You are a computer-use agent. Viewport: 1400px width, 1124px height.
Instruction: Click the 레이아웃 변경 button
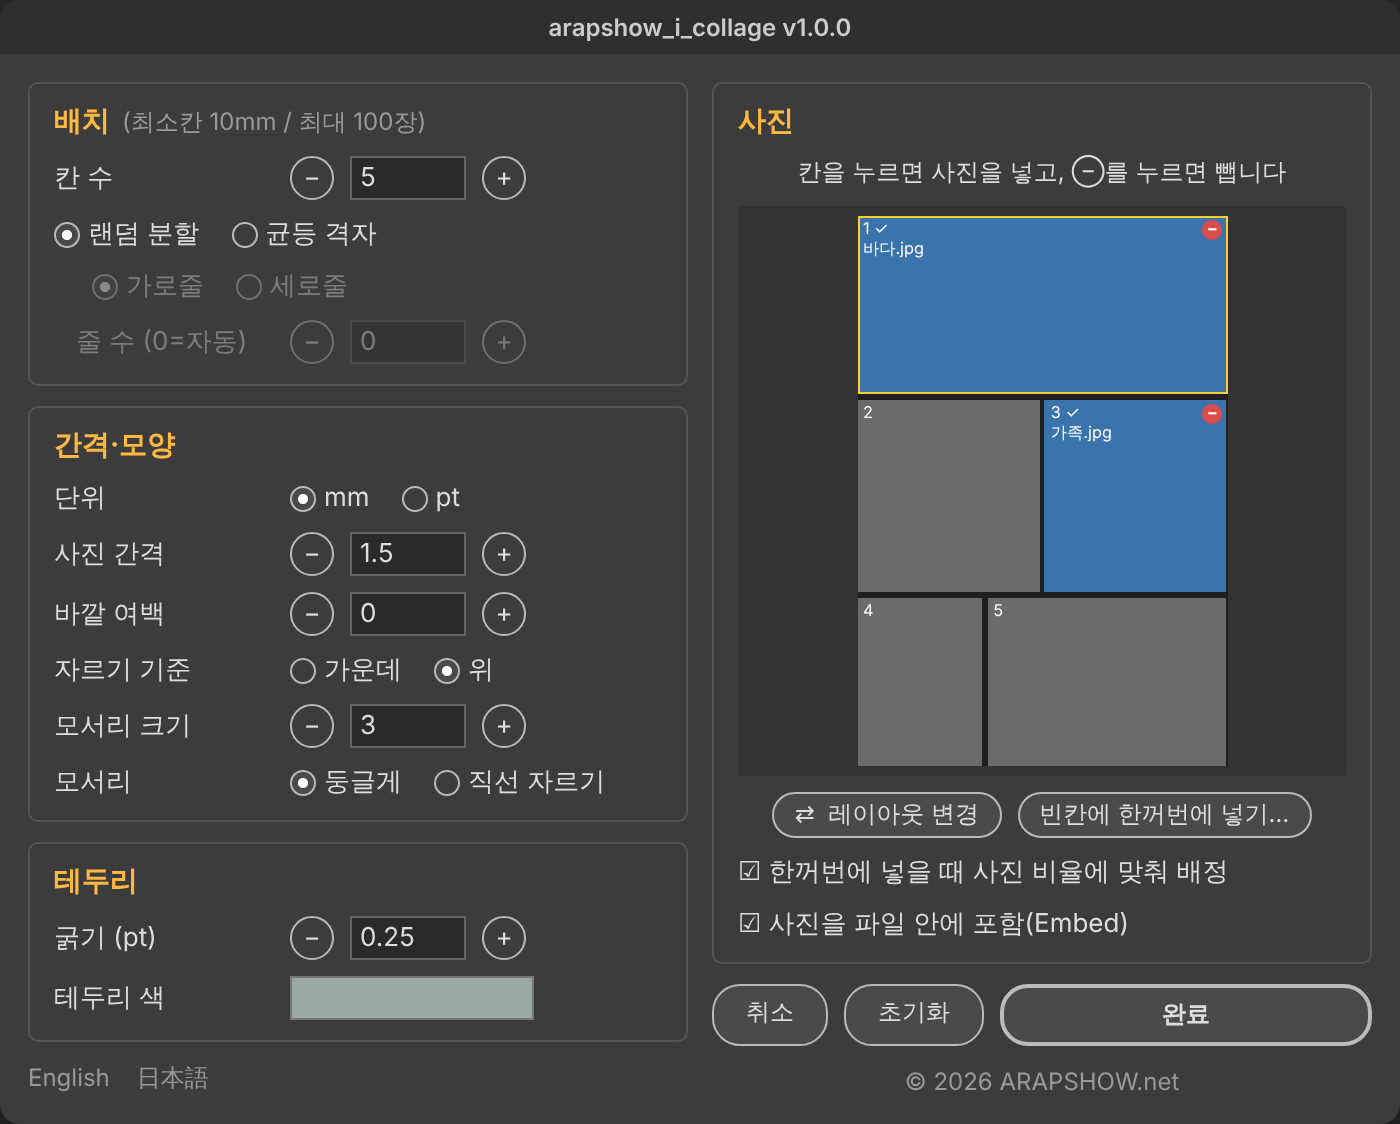(x=887, y=815)
